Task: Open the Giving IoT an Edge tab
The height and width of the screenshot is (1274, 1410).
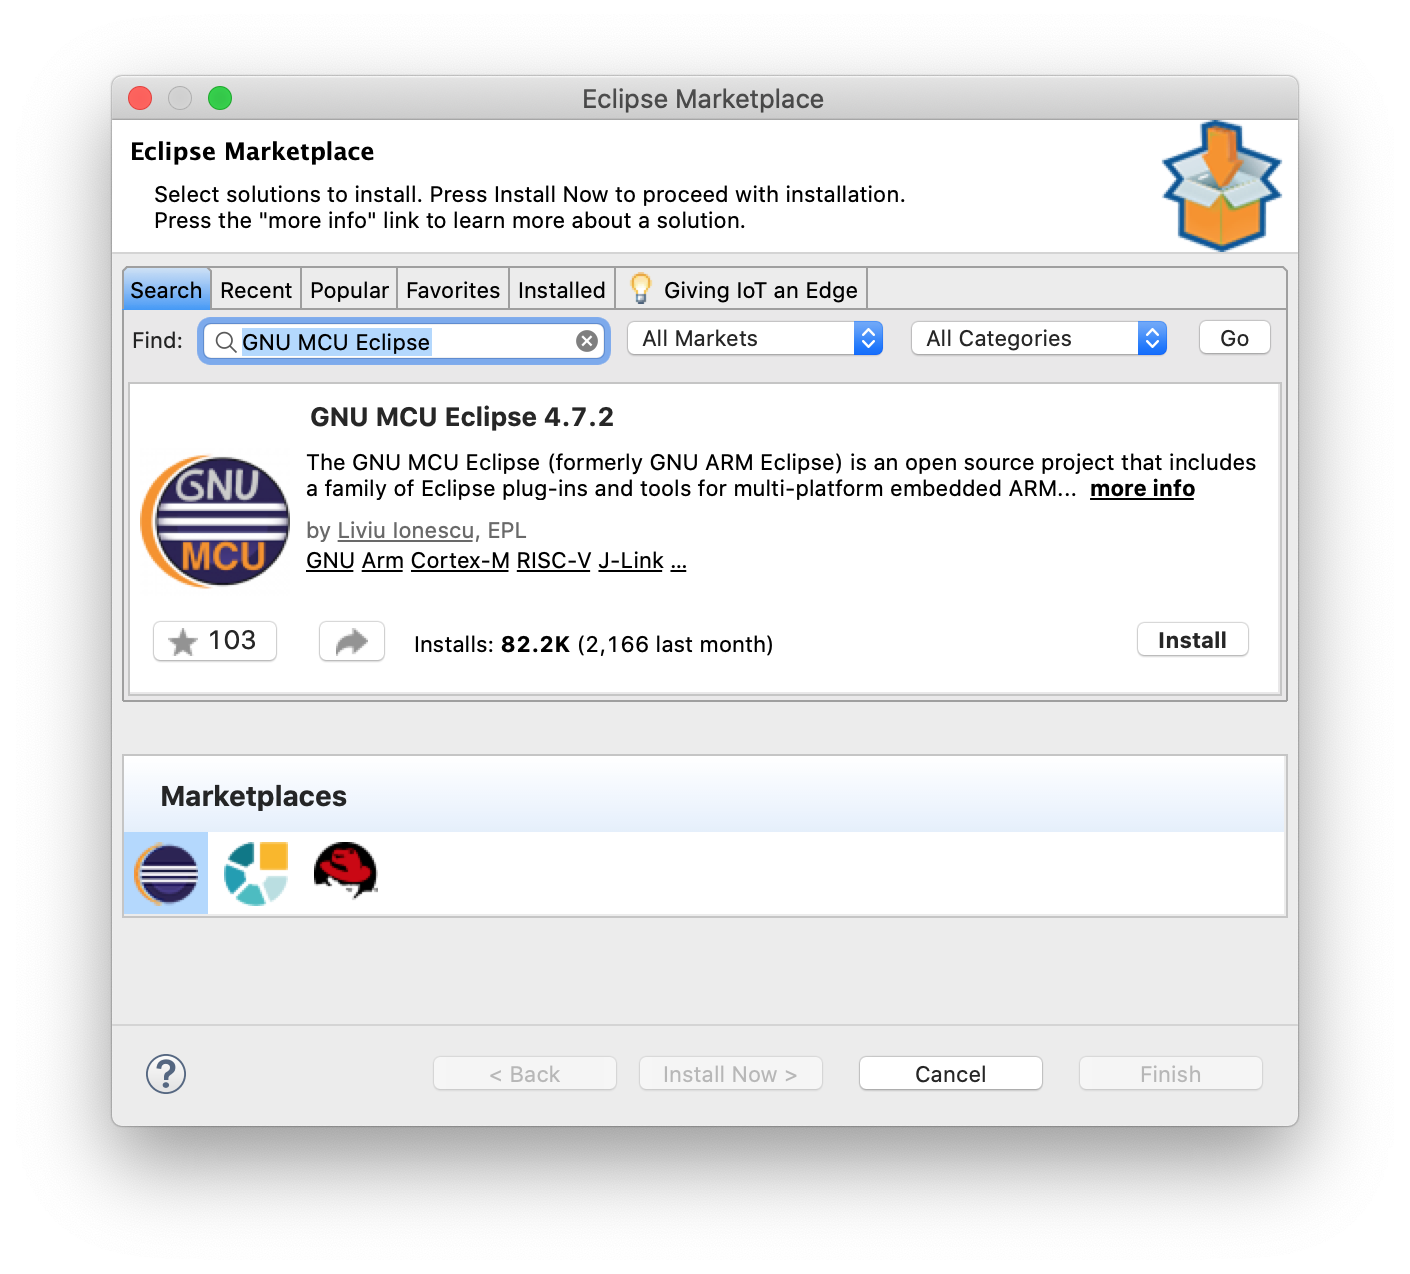Action: point(742,290)
